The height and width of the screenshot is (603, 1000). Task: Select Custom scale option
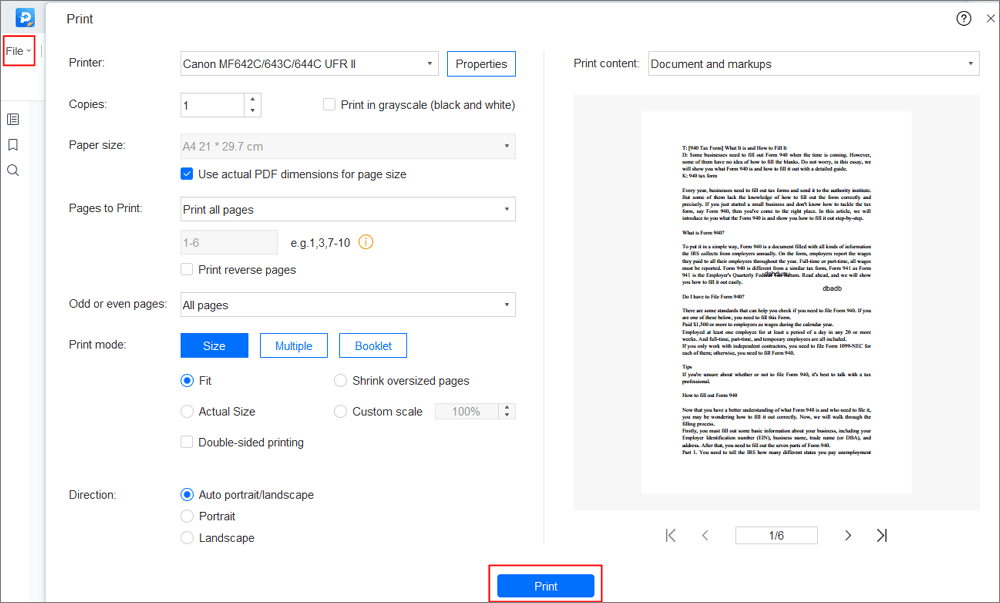tap(341, 412)
